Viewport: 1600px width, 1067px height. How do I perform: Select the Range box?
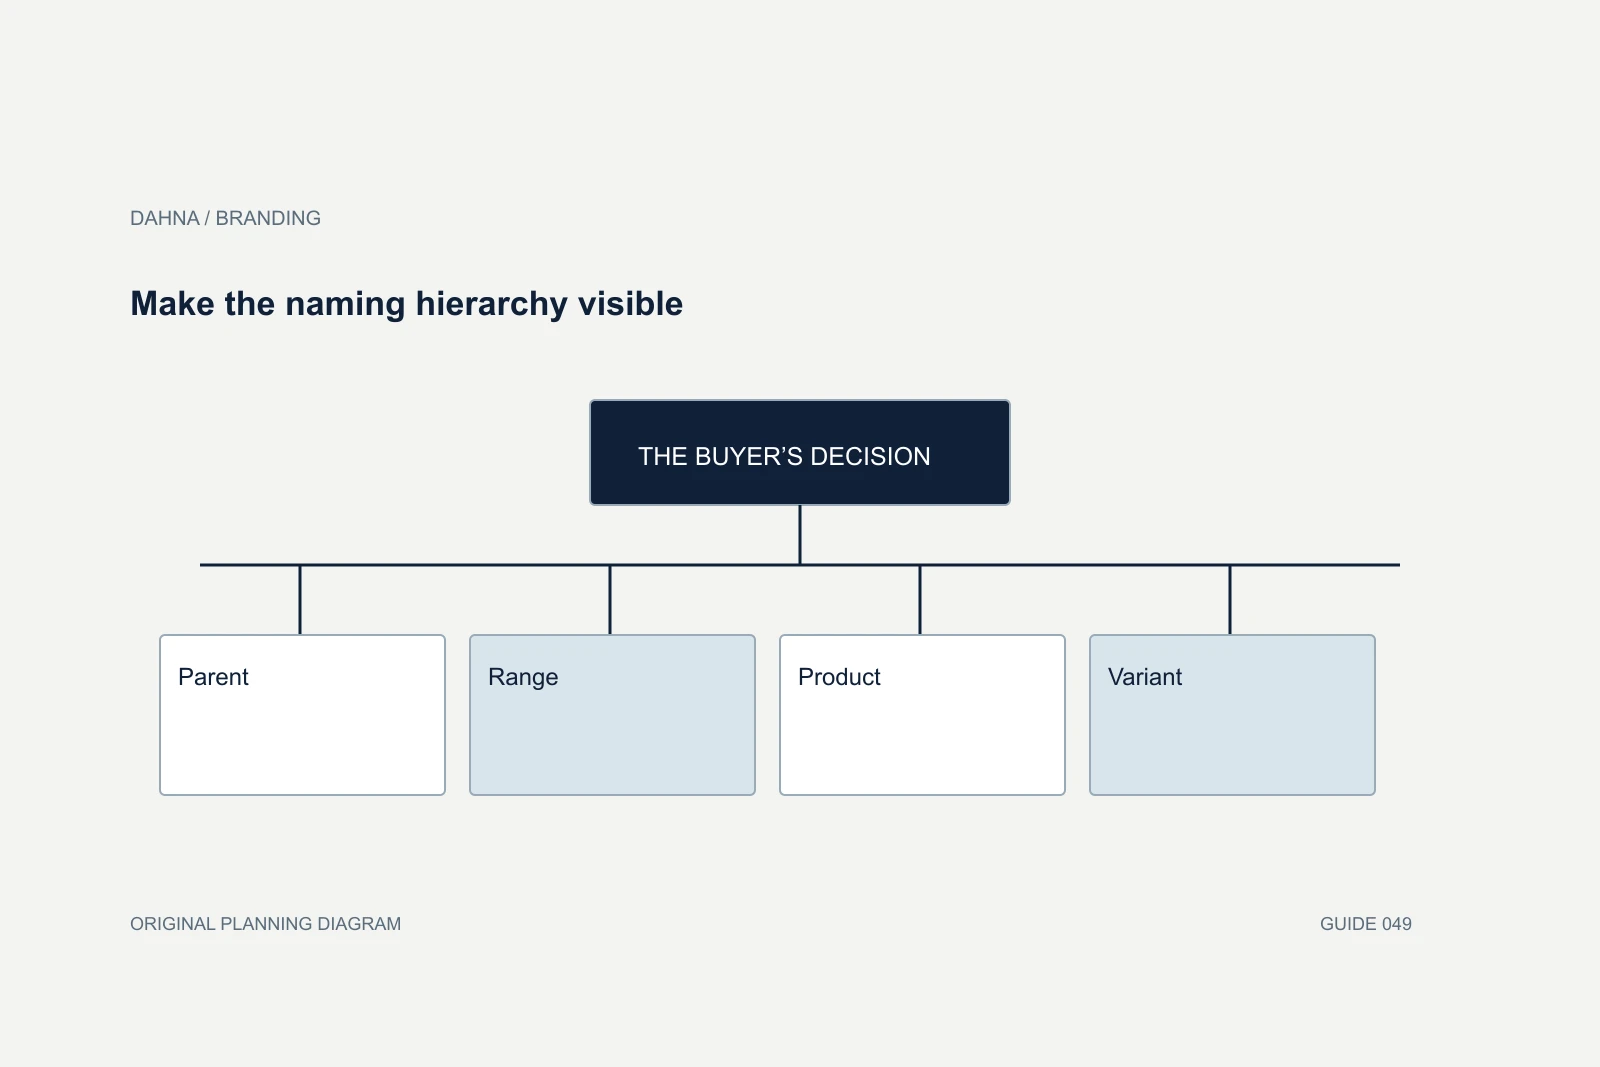tap(612, 715)
